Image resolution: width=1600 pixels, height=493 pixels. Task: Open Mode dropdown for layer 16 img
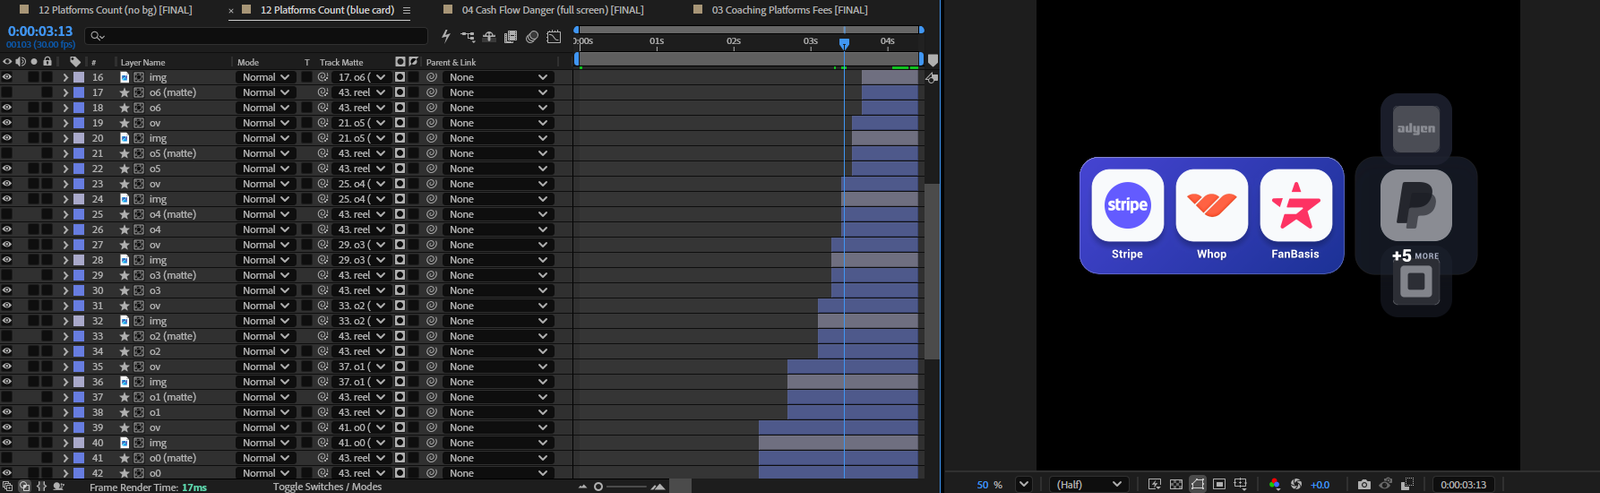point(265,77)
